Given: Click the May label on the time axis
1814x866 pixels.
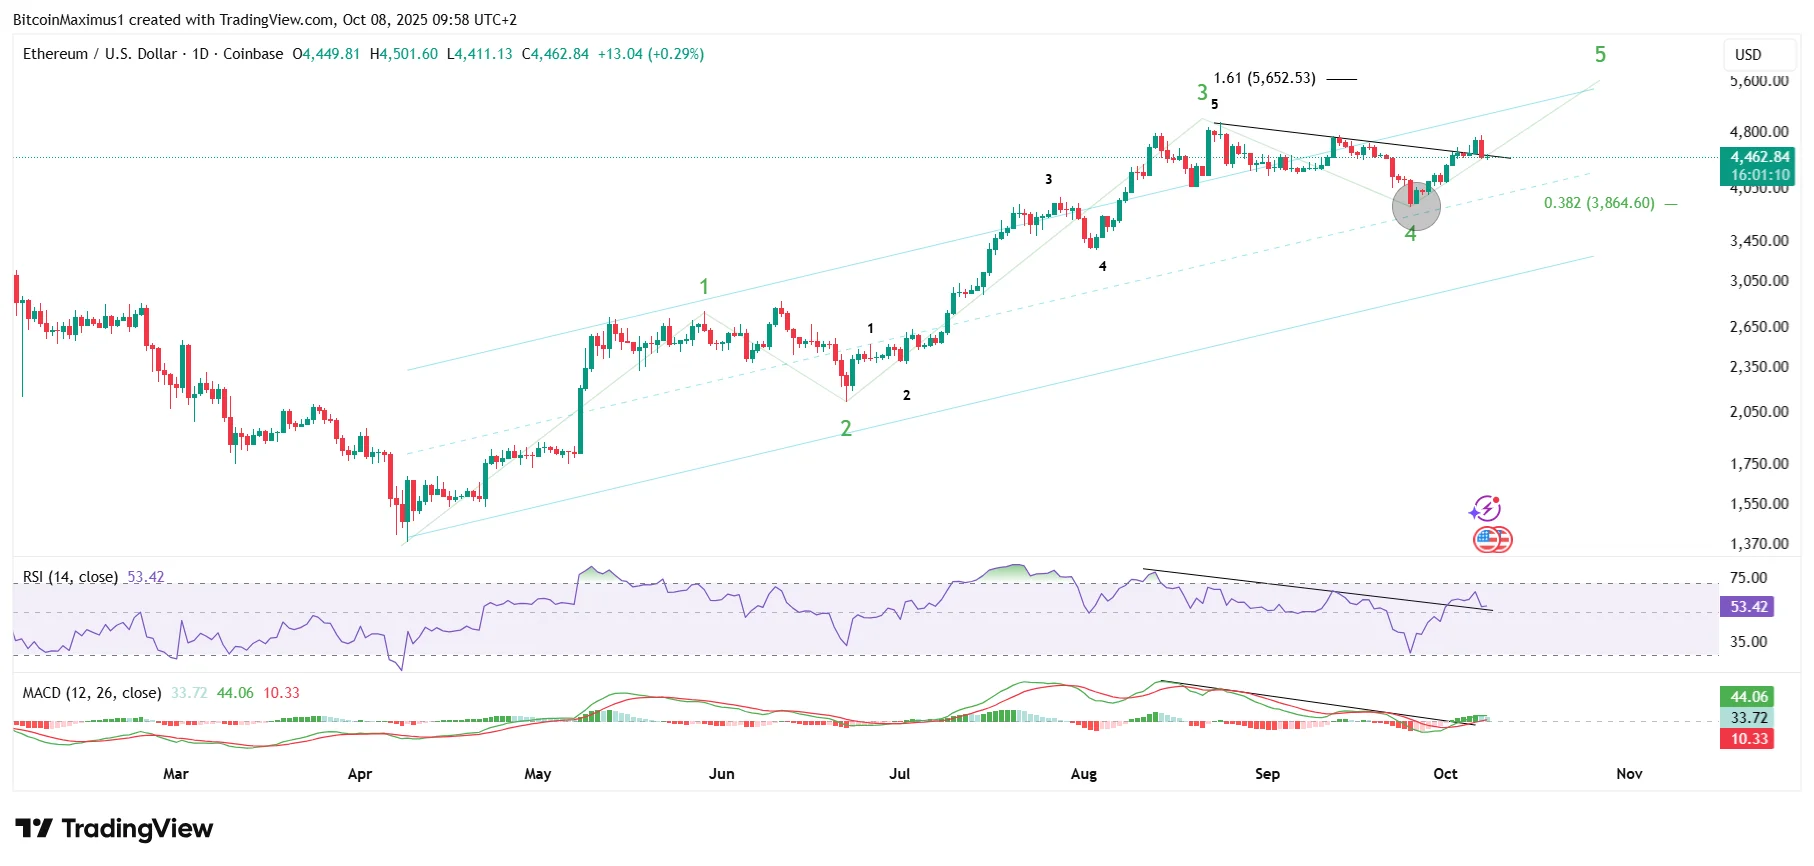Looking at the screenshot, I should point(538,774).
